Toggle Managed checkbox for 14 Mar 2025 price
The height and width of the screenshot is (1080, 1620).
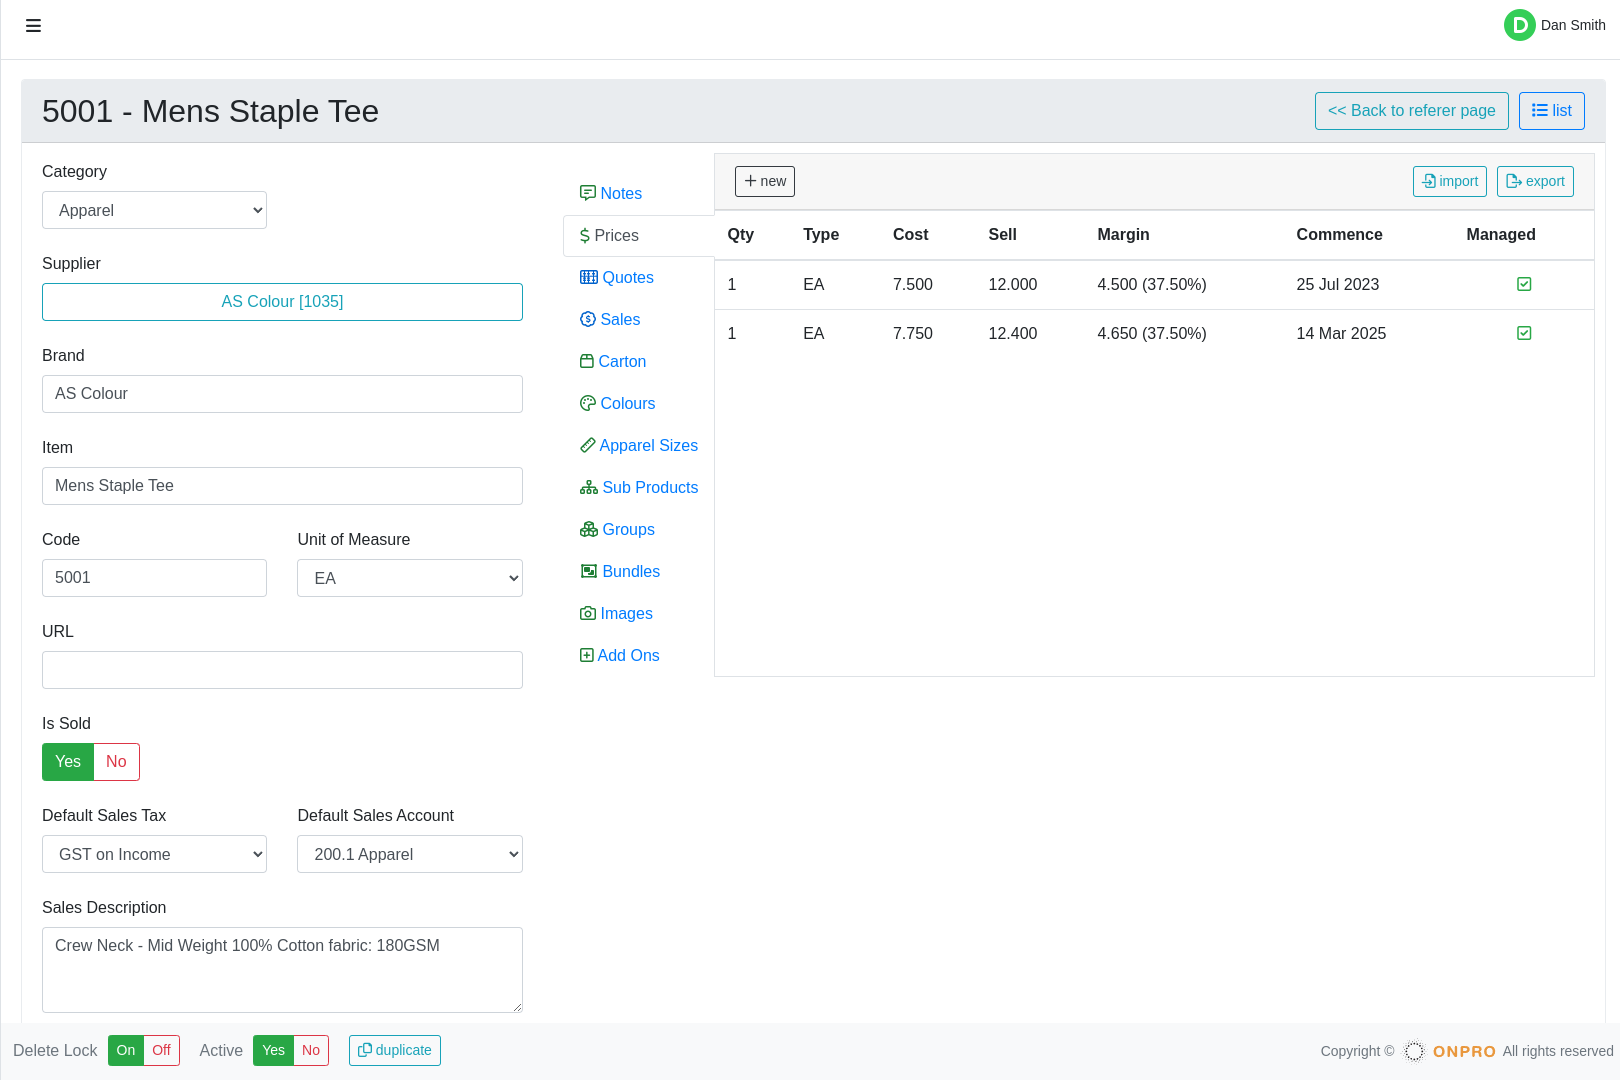1524,333
